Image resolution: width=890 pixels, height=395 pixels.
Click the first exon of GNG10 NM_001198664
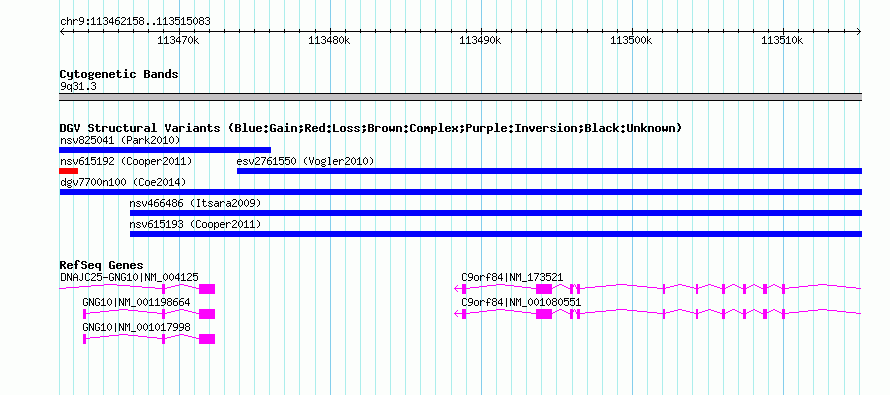pos(85,314)
